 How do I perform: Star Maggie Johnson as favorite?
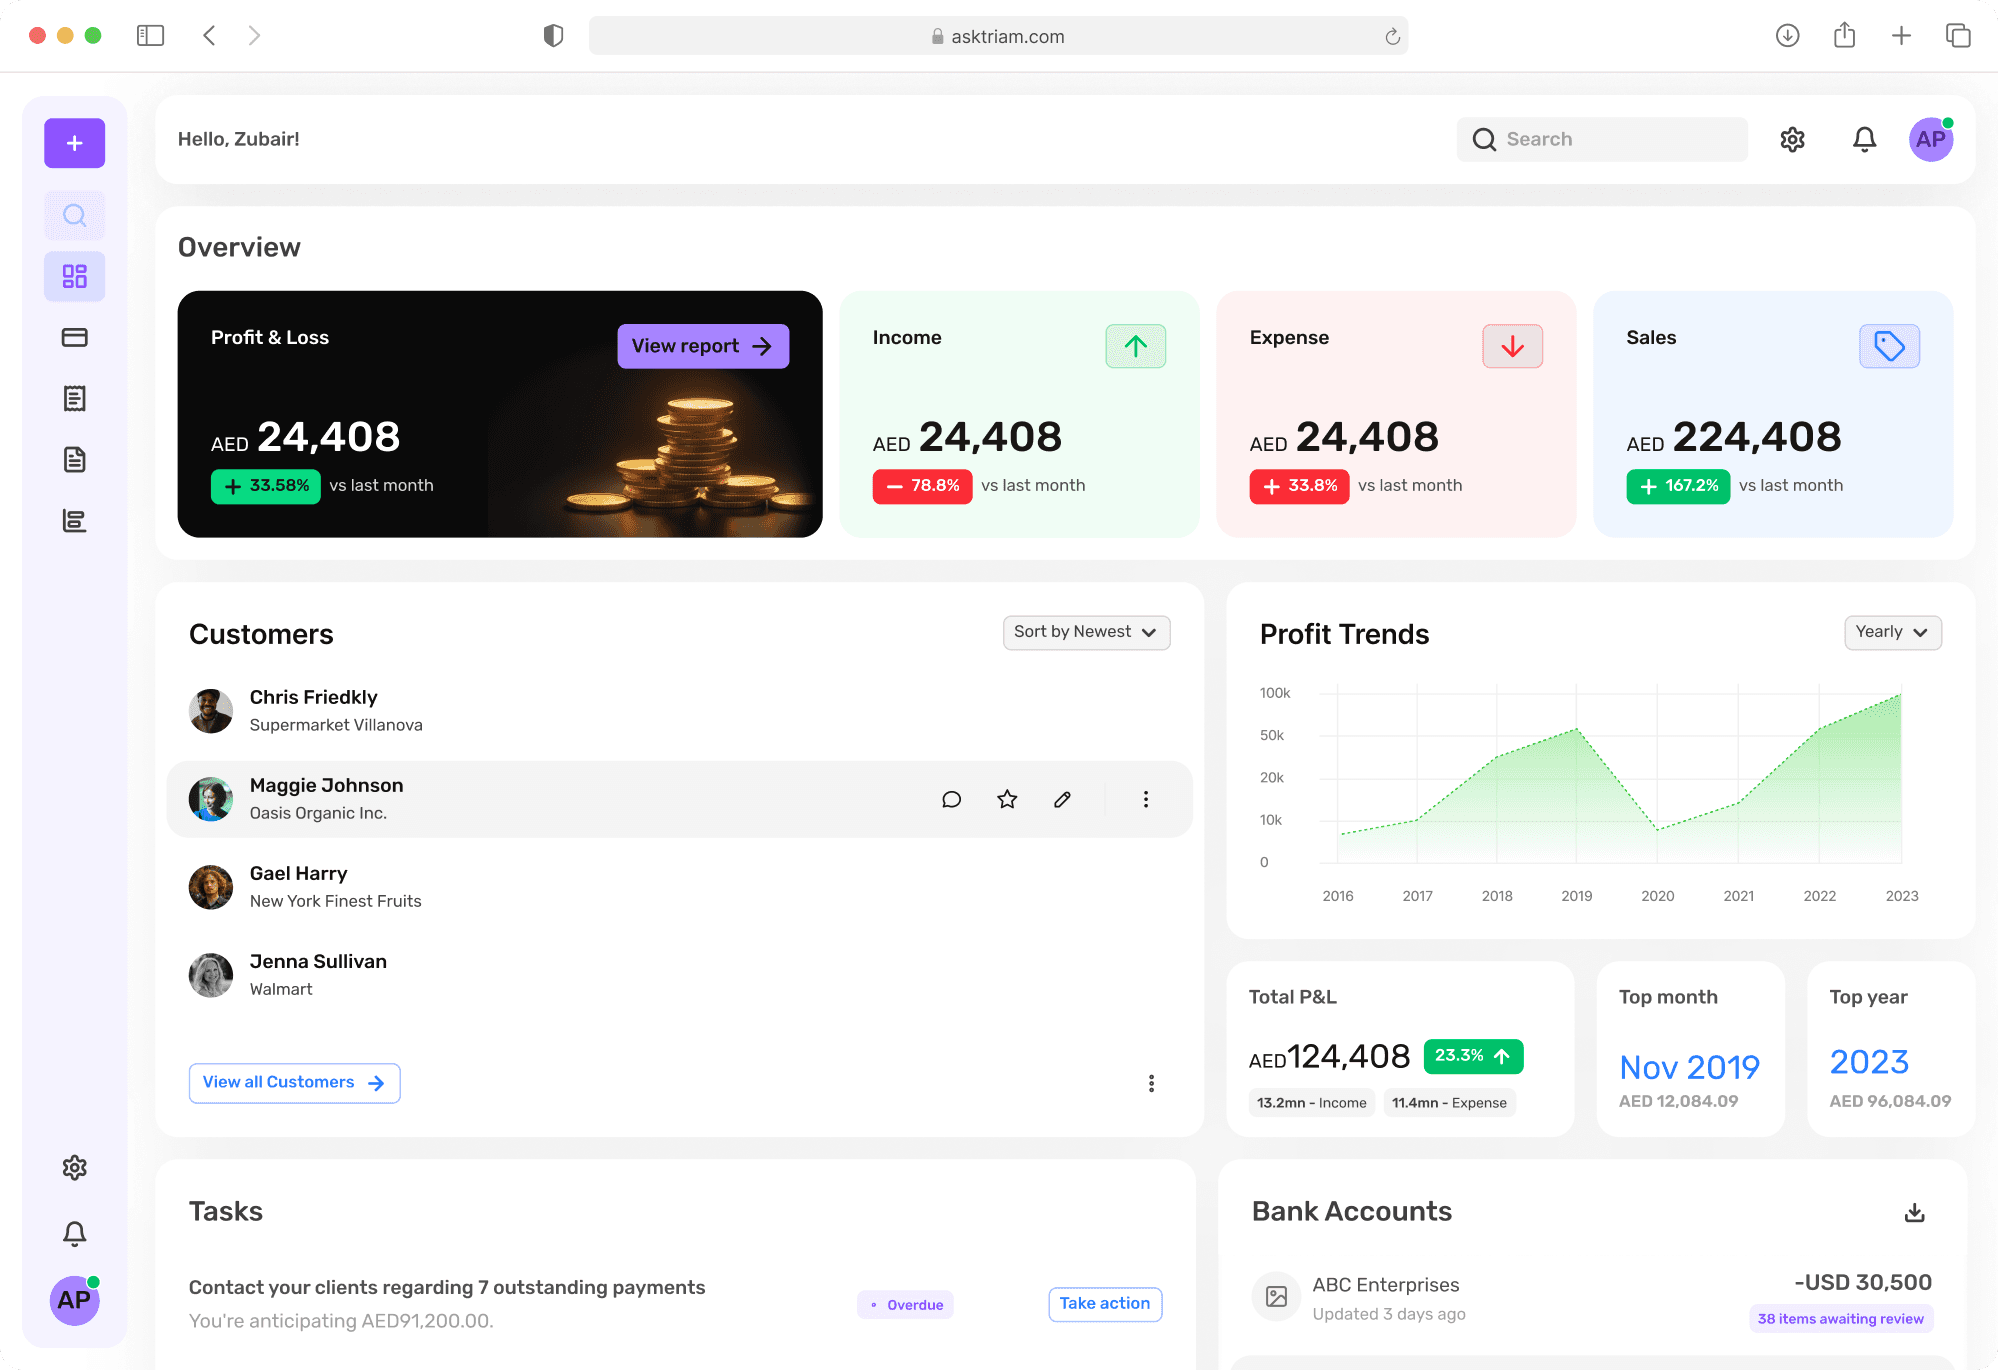[x=1007, y=799]
